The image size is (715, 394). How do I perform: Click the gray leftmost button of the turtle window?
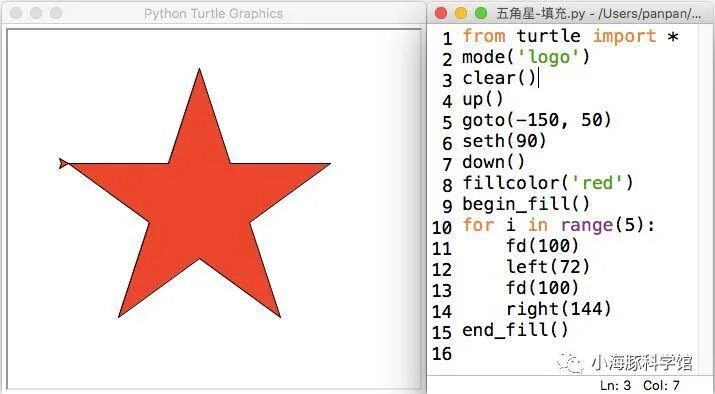[16, 13]
